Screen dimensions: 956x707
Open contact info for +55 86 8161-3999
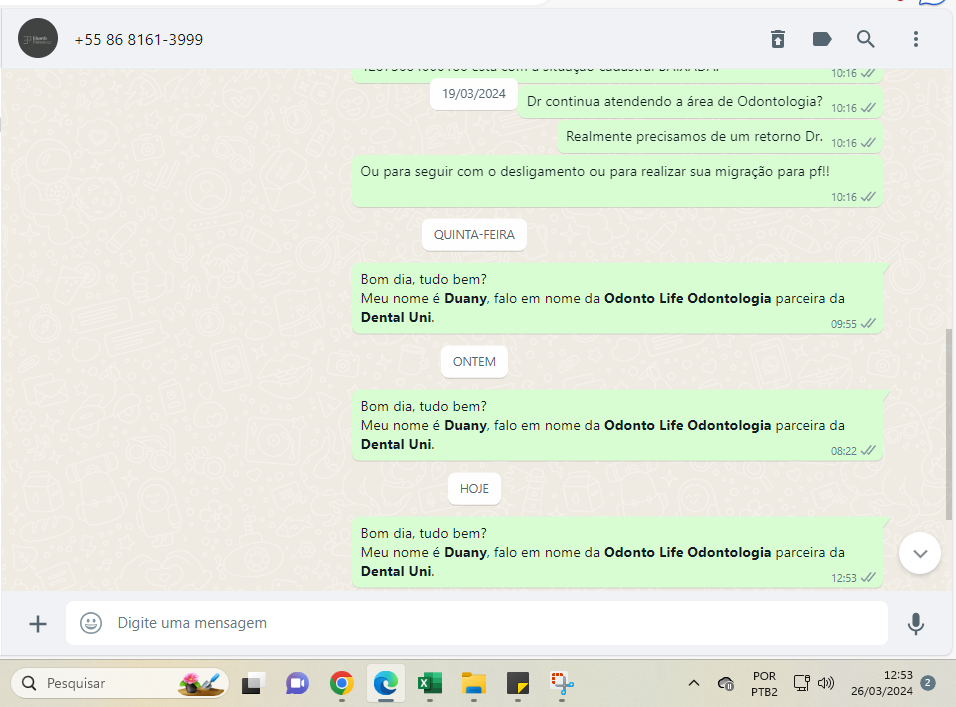[138, 40]
